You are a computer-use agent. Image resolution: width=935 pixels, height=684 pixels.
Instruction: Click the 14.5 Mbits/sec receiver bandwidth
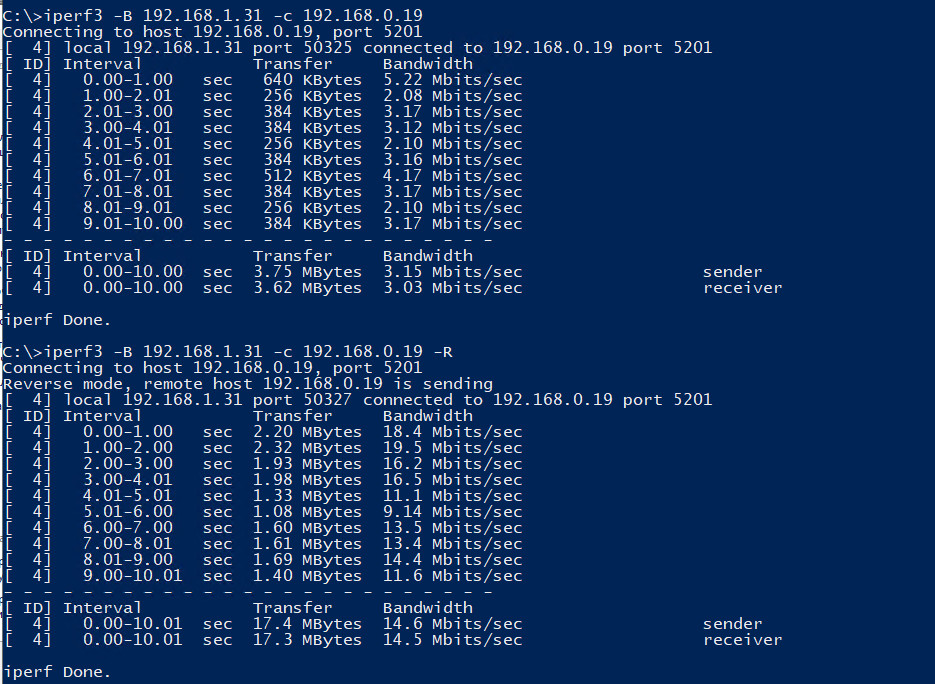tap(453, 640)
